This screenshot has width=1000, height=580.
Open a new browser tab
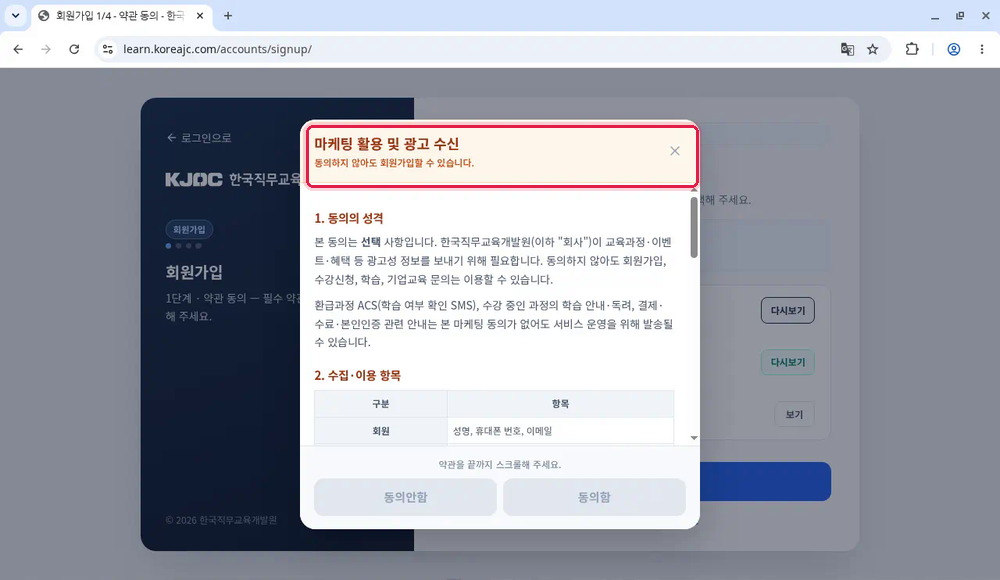(228, 16)
